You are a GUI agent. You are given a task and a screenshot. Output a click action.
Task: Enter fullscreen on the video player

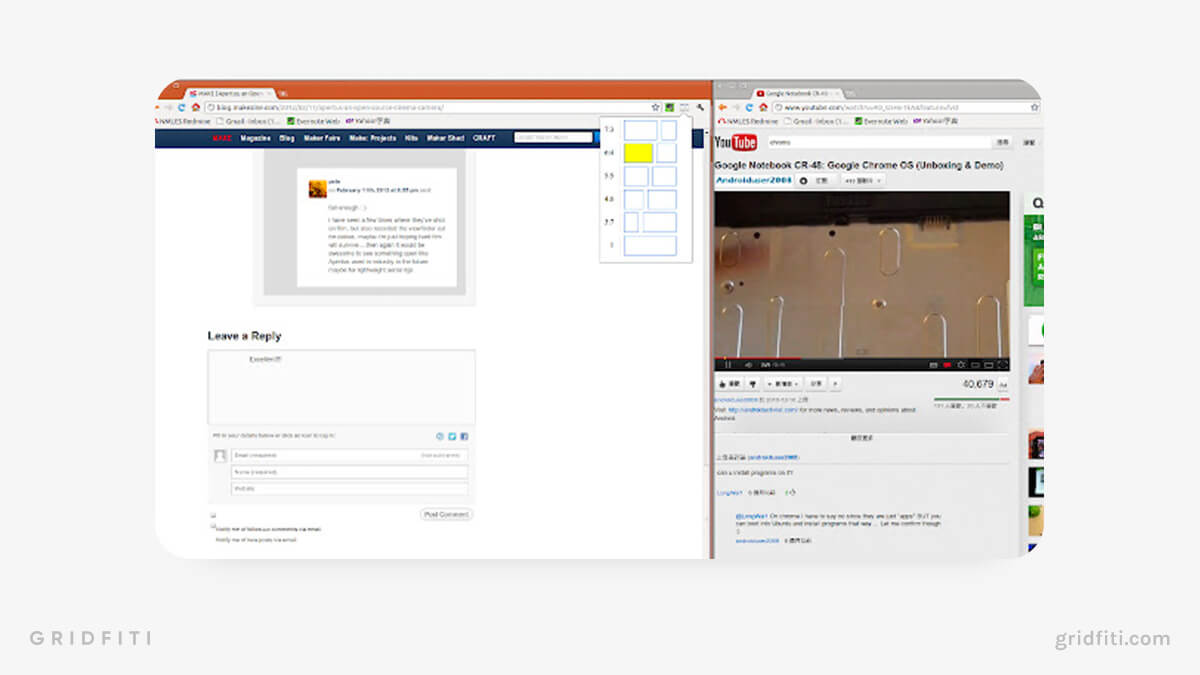click(x=1003, y=364)
